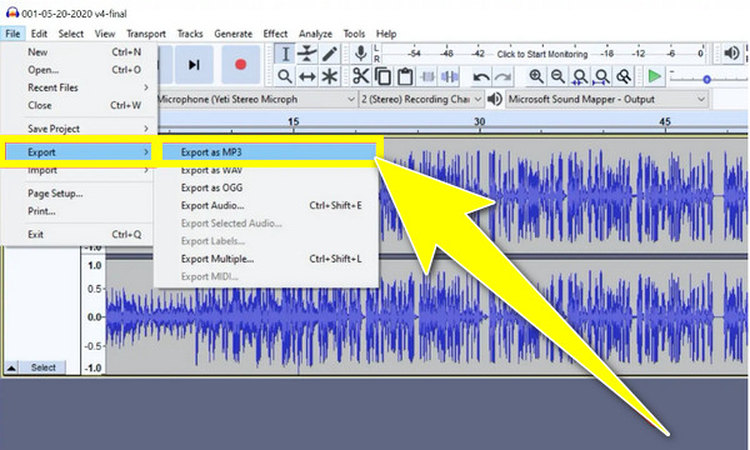Open the Help menu
750x450 pixels.
(386, 33)
